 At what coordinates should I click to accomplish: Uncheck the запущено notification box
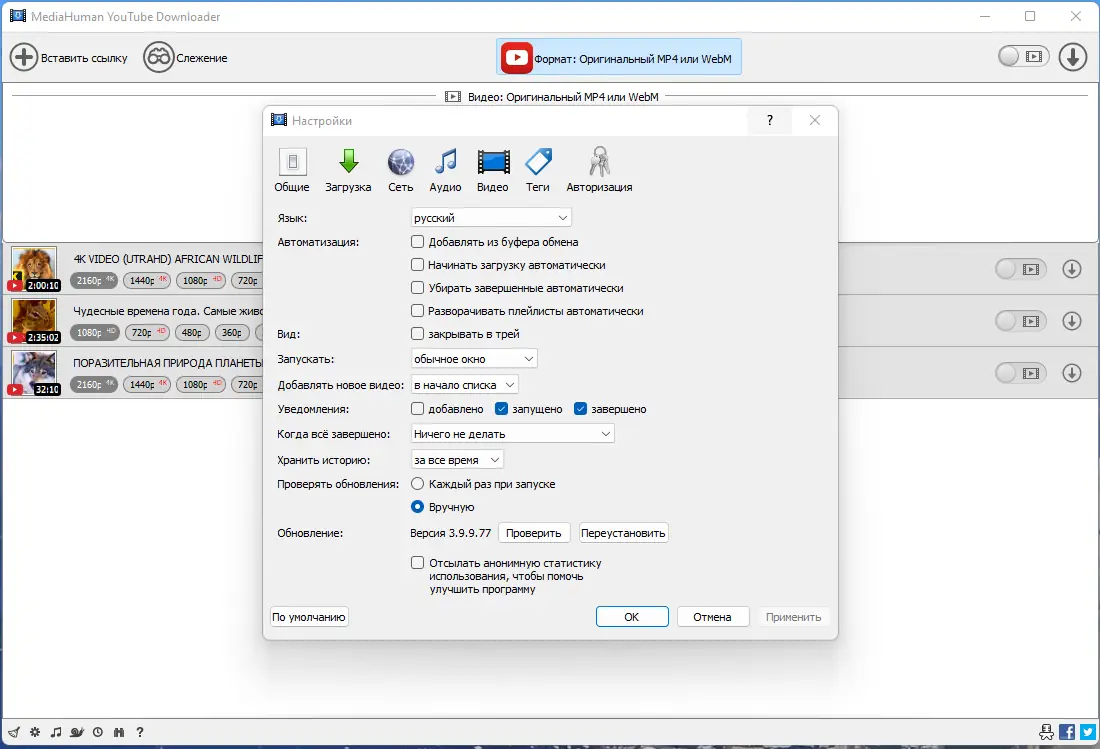tap(501, 409)
